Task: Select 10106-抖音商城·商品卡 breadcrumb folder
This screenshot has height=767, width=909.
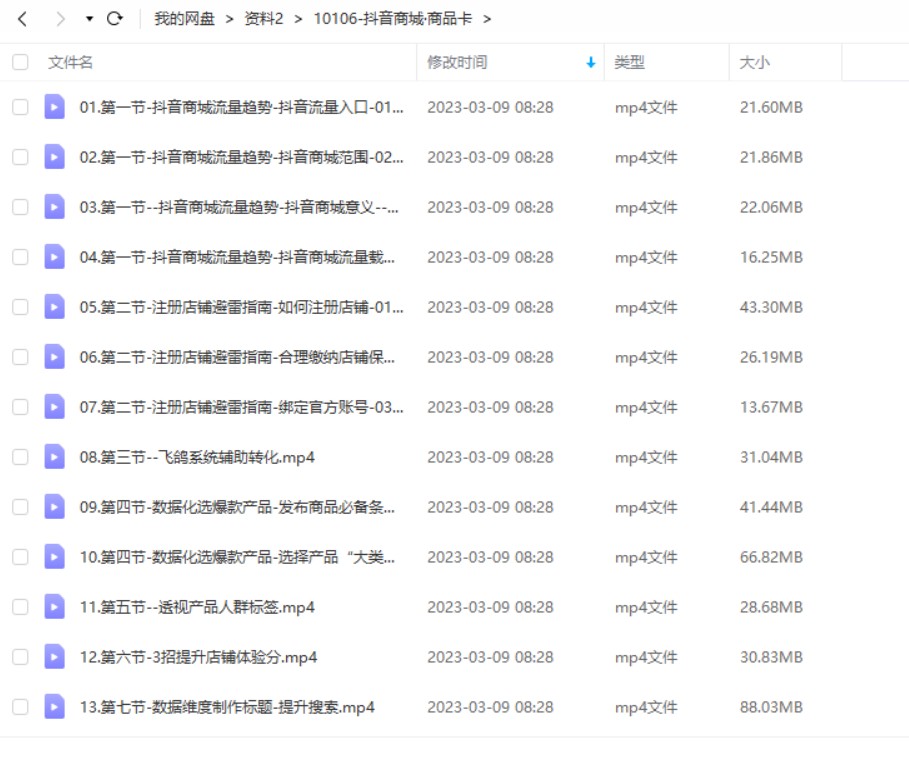Action: [392, 19]
